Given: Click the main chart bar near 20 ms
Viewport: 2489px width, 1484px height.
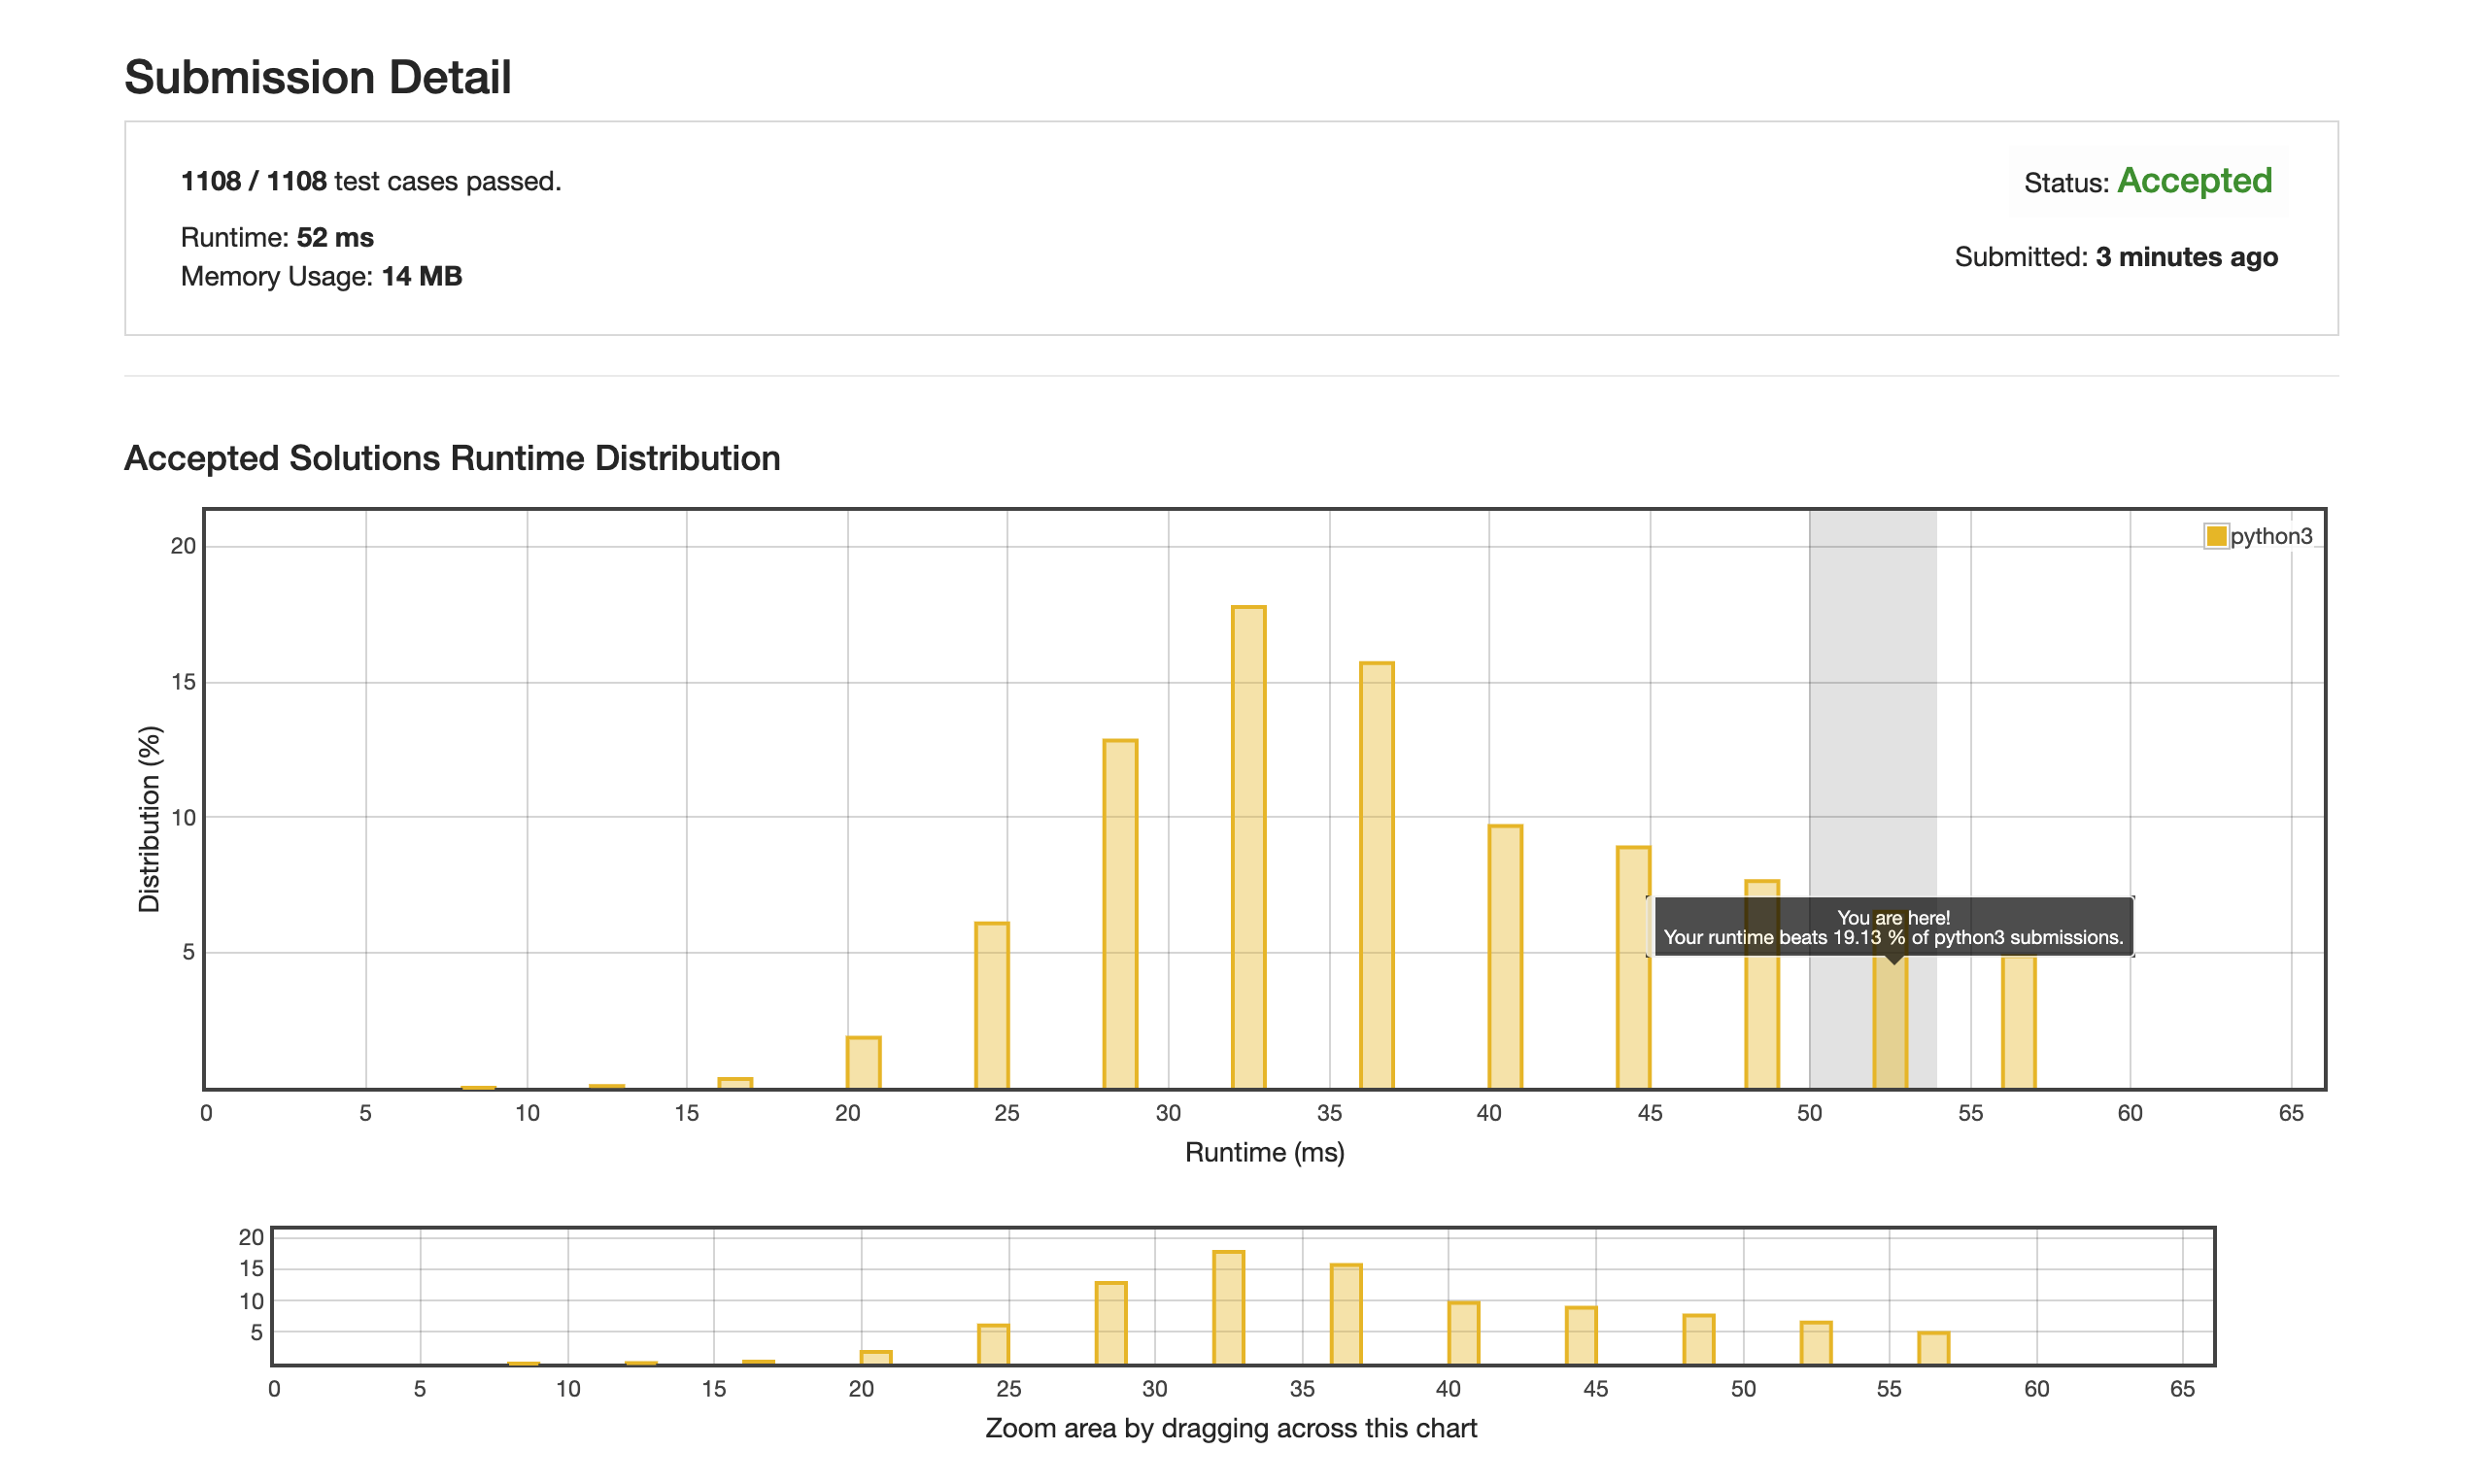Looking at the screenshot, I should point(863,1062).
